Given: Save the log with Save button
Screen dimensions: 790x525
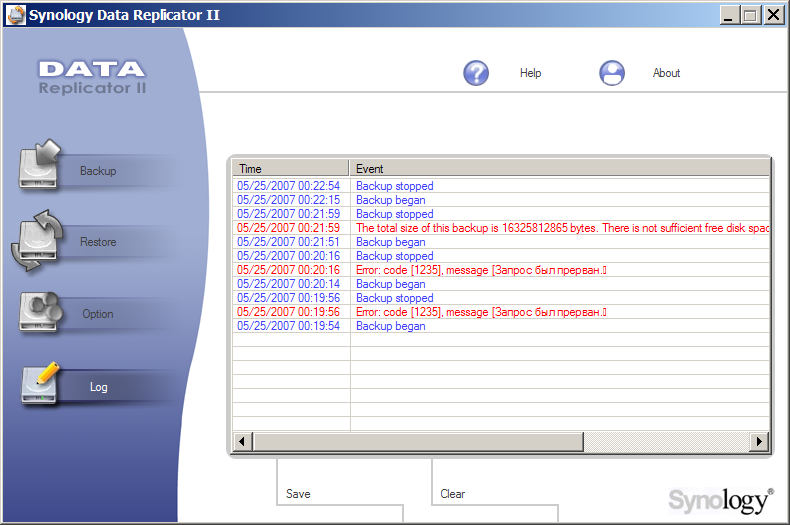Looking at the screenshot, I should [298, 494].
